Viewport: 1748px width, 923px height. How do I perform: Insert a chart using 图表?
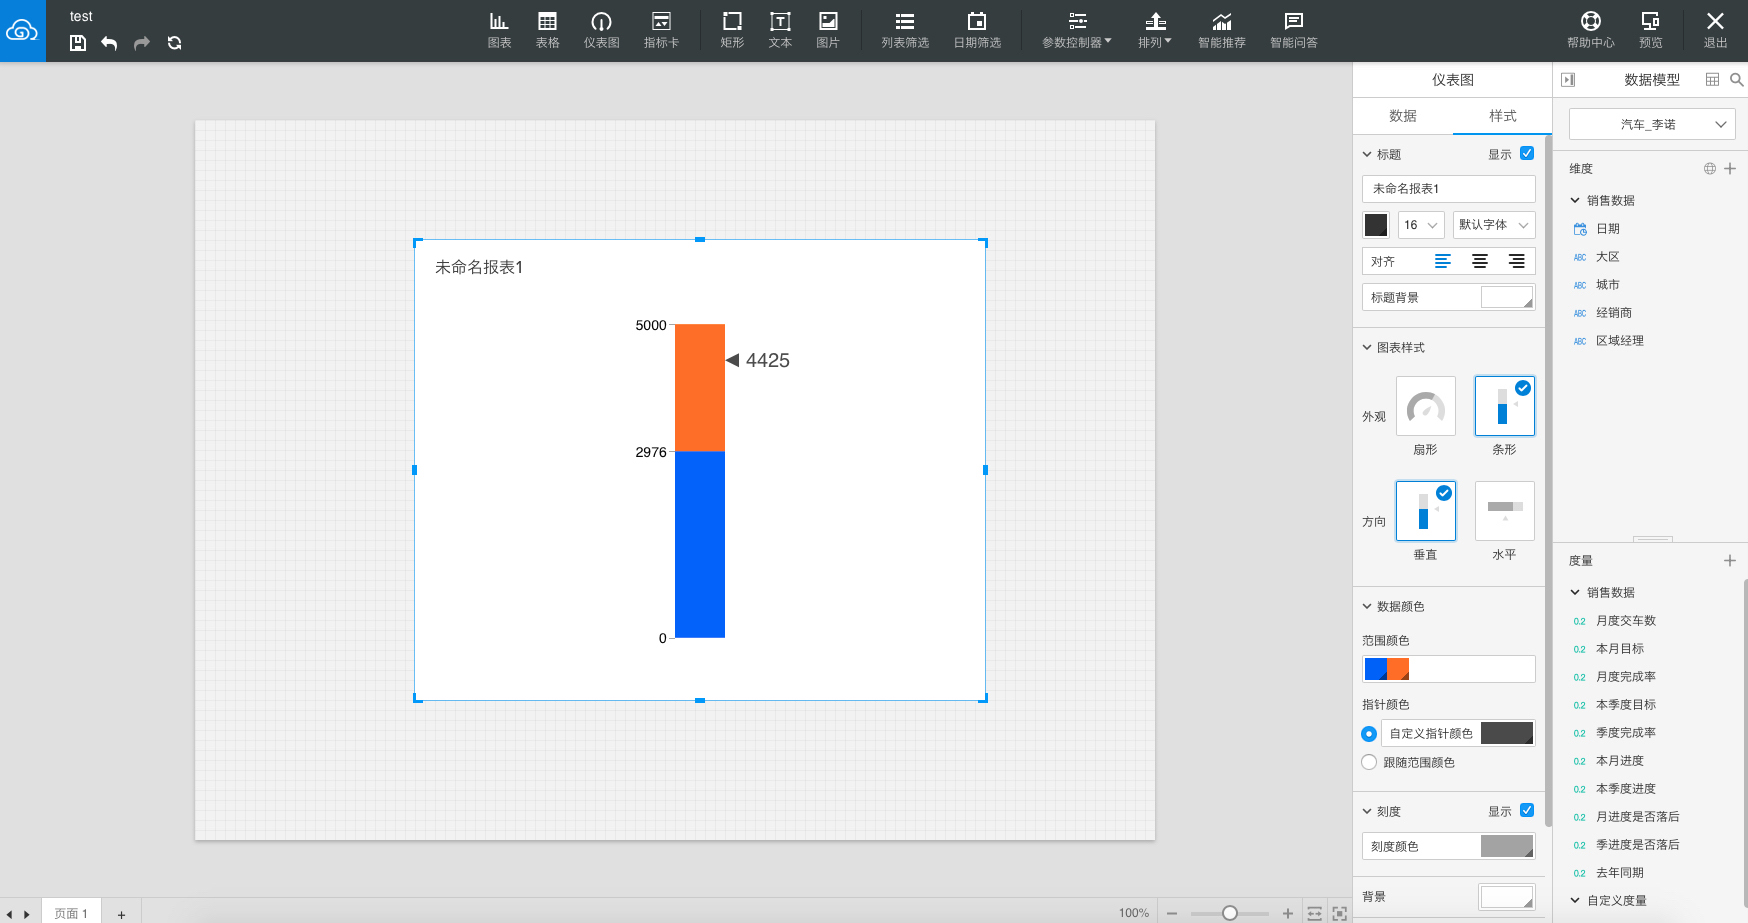499,30
